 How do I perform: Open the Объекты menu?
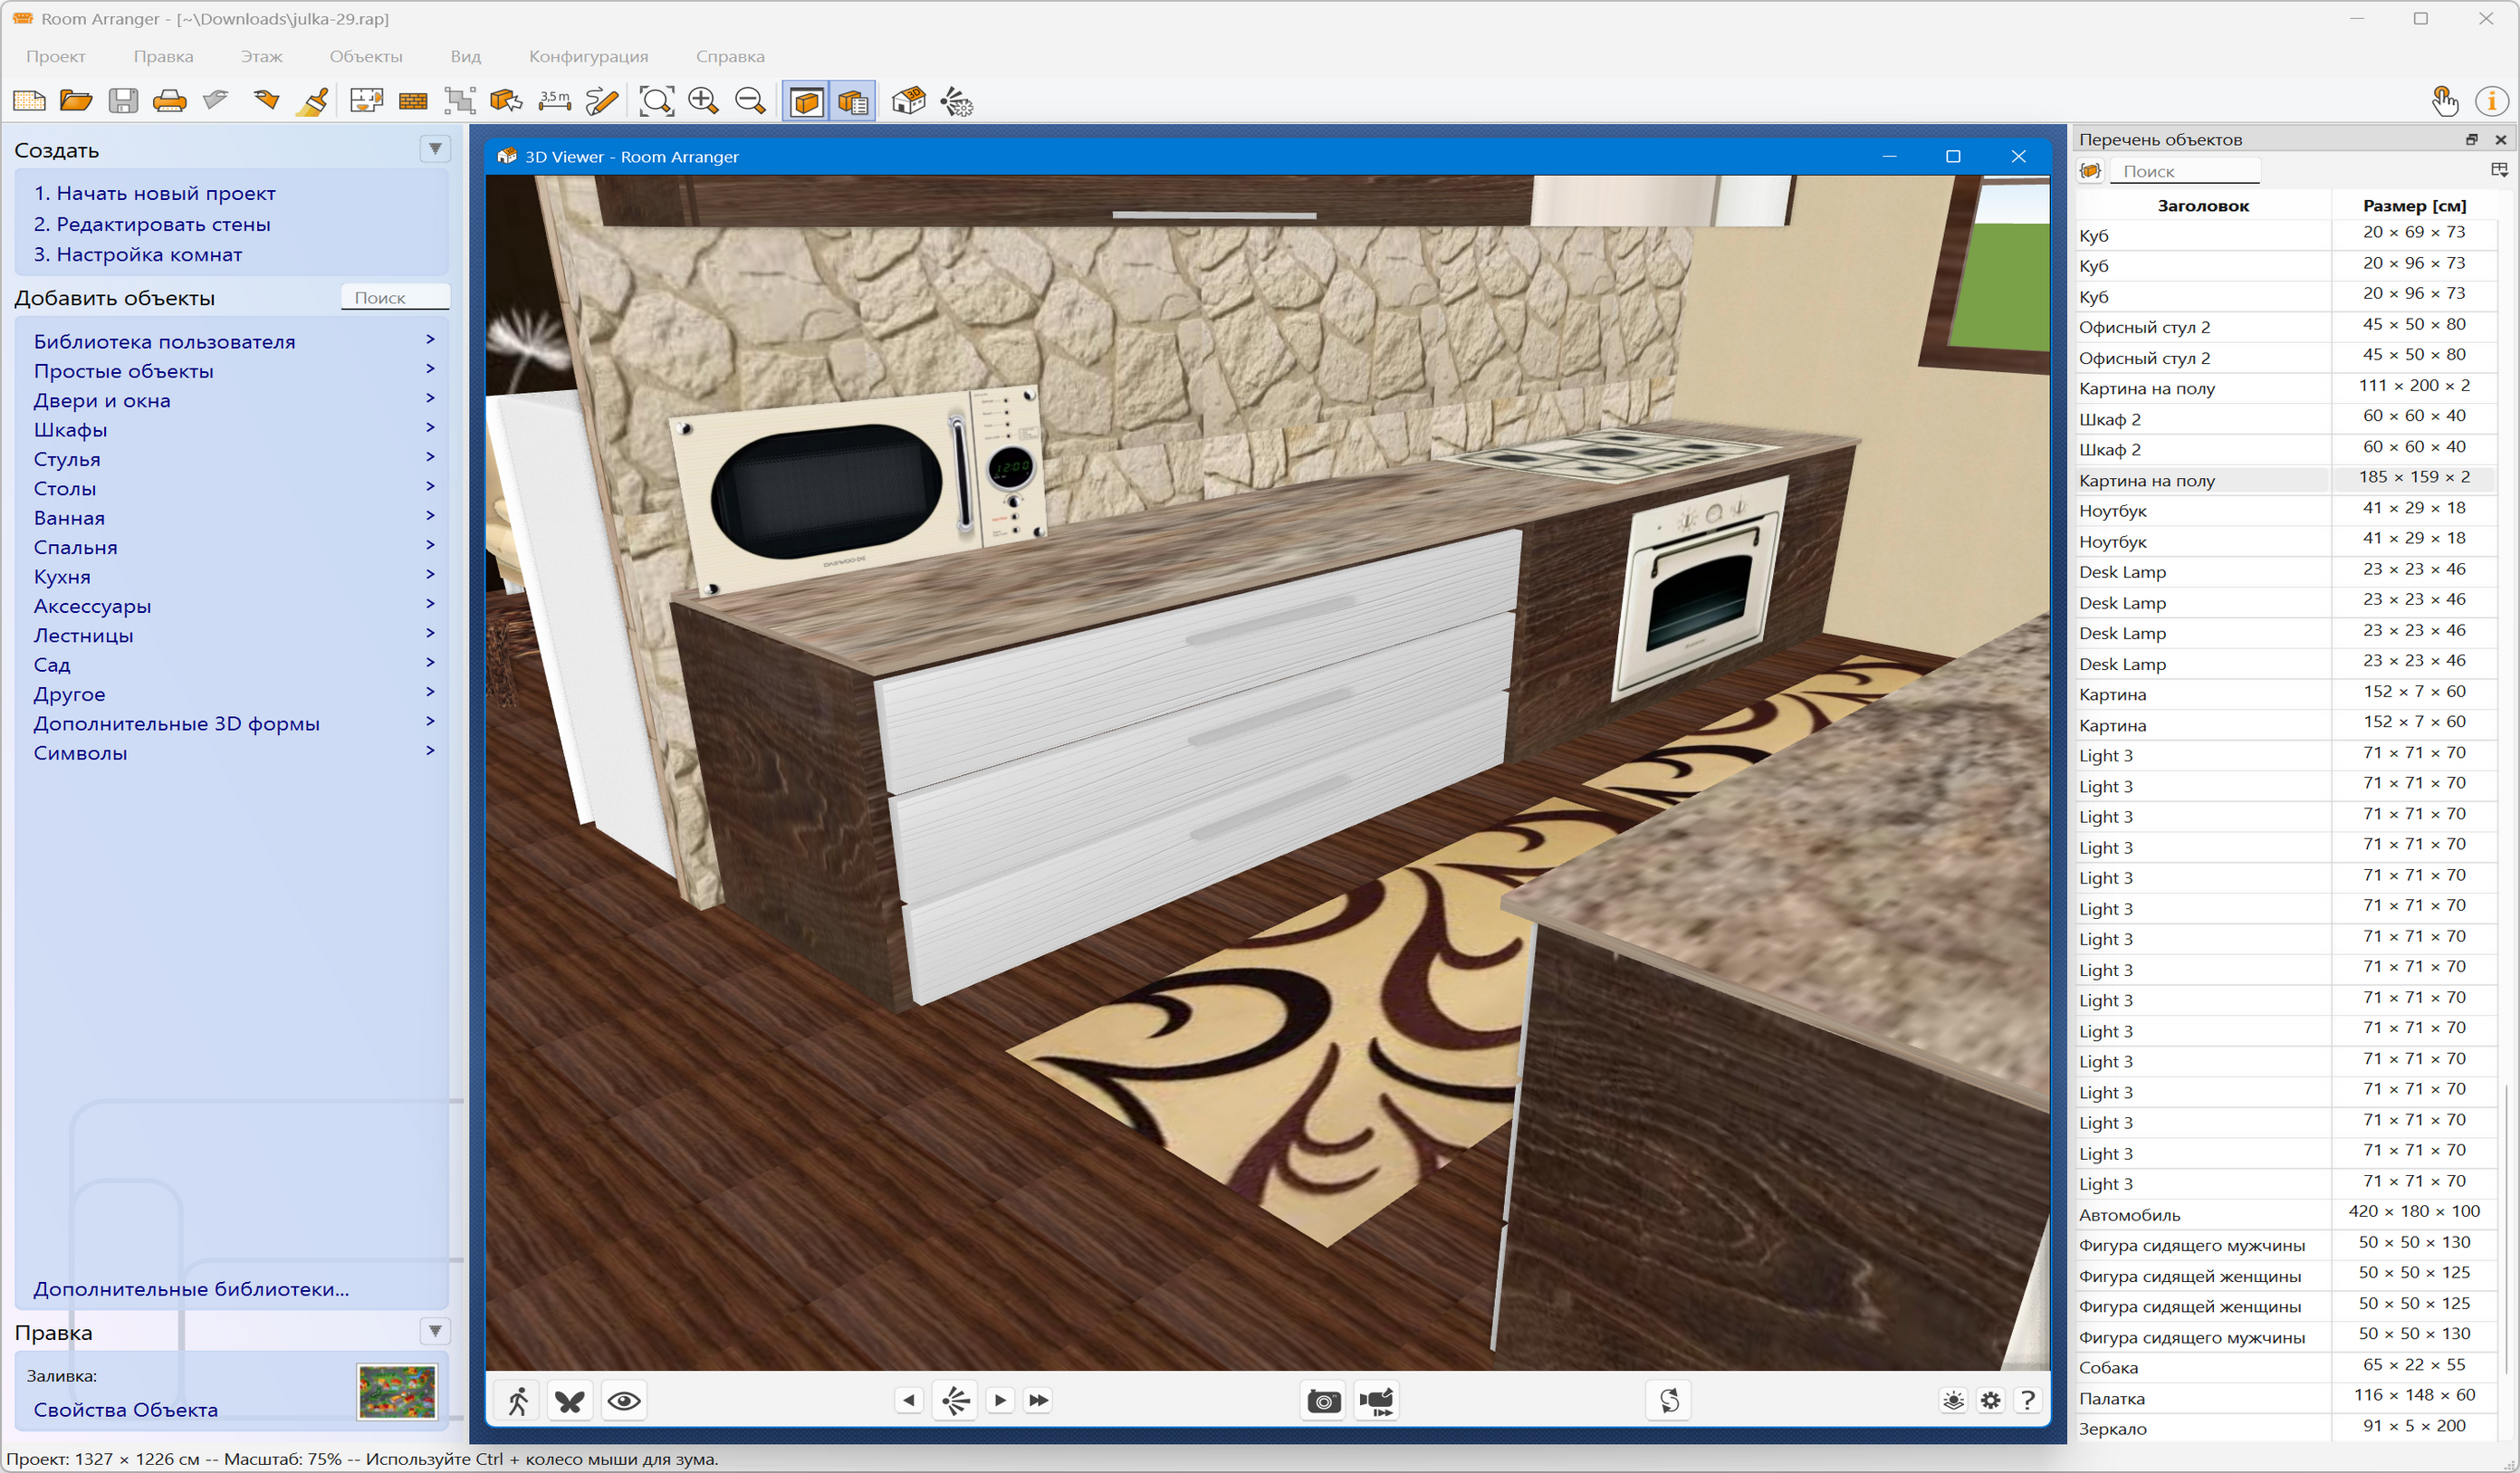tap(366, 57)
